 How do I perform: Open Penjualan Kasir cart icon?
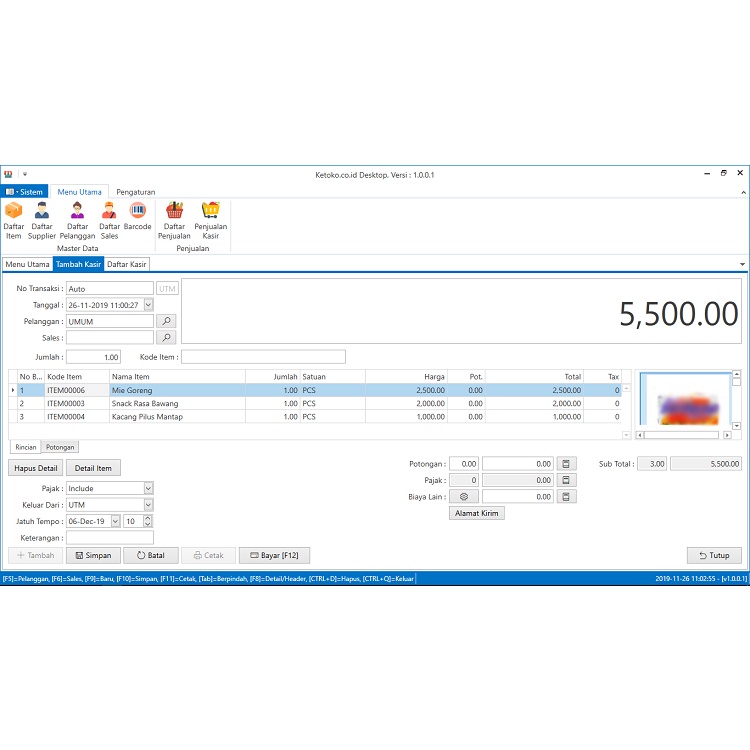[x=210, y=221]
